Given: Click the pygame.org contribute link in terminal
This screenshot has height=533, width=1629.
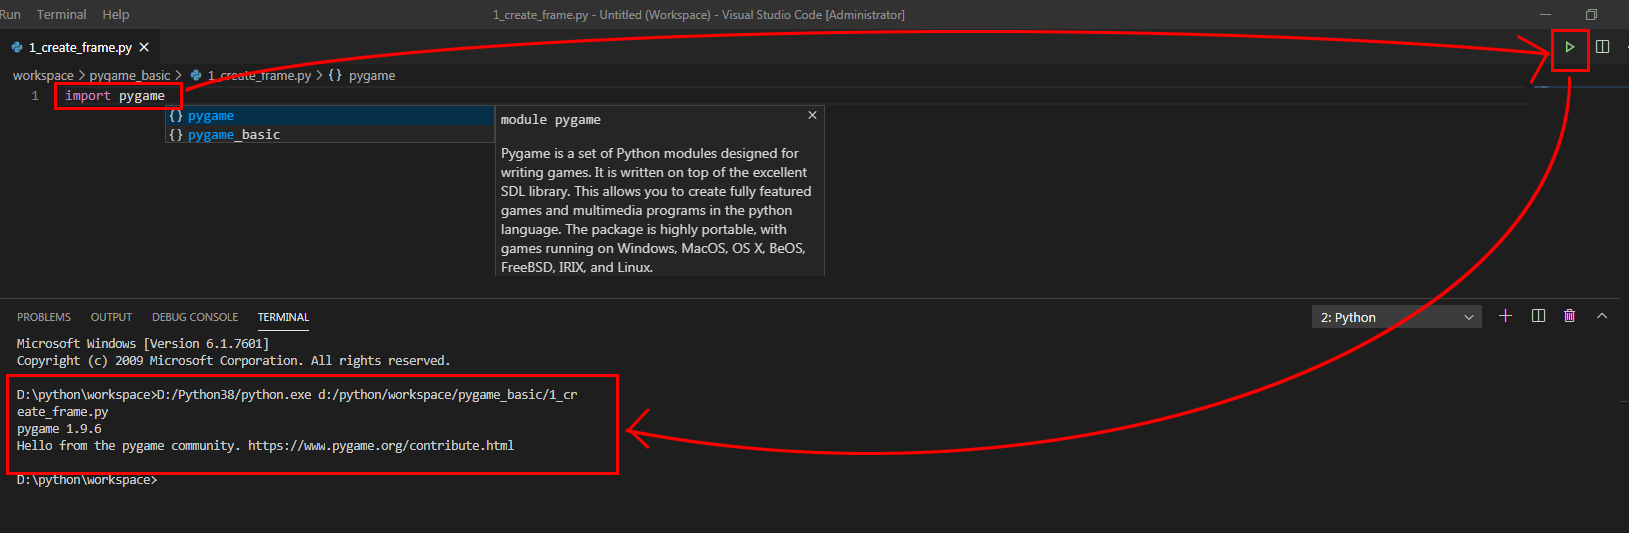Looking at the screenshot, I should pos(381,445).
